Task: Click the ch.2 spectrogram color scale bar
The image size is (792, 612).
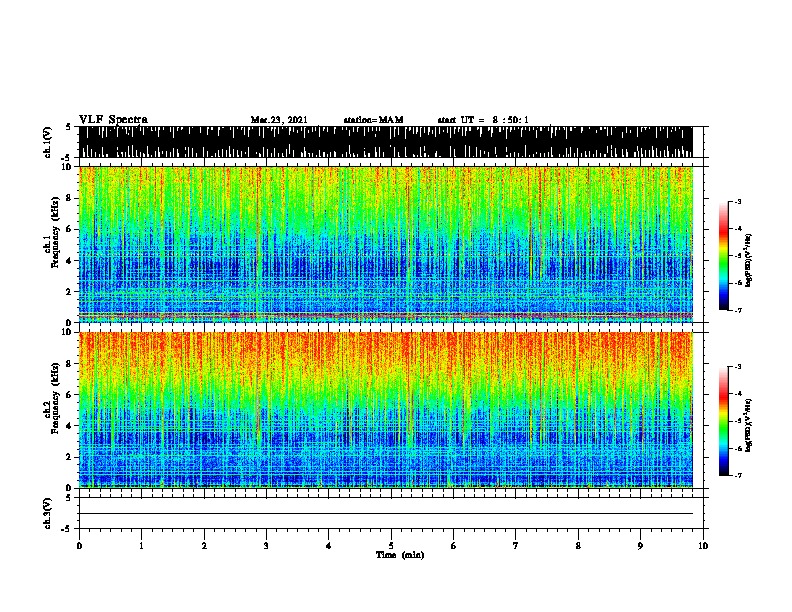Action: point(724,421)
